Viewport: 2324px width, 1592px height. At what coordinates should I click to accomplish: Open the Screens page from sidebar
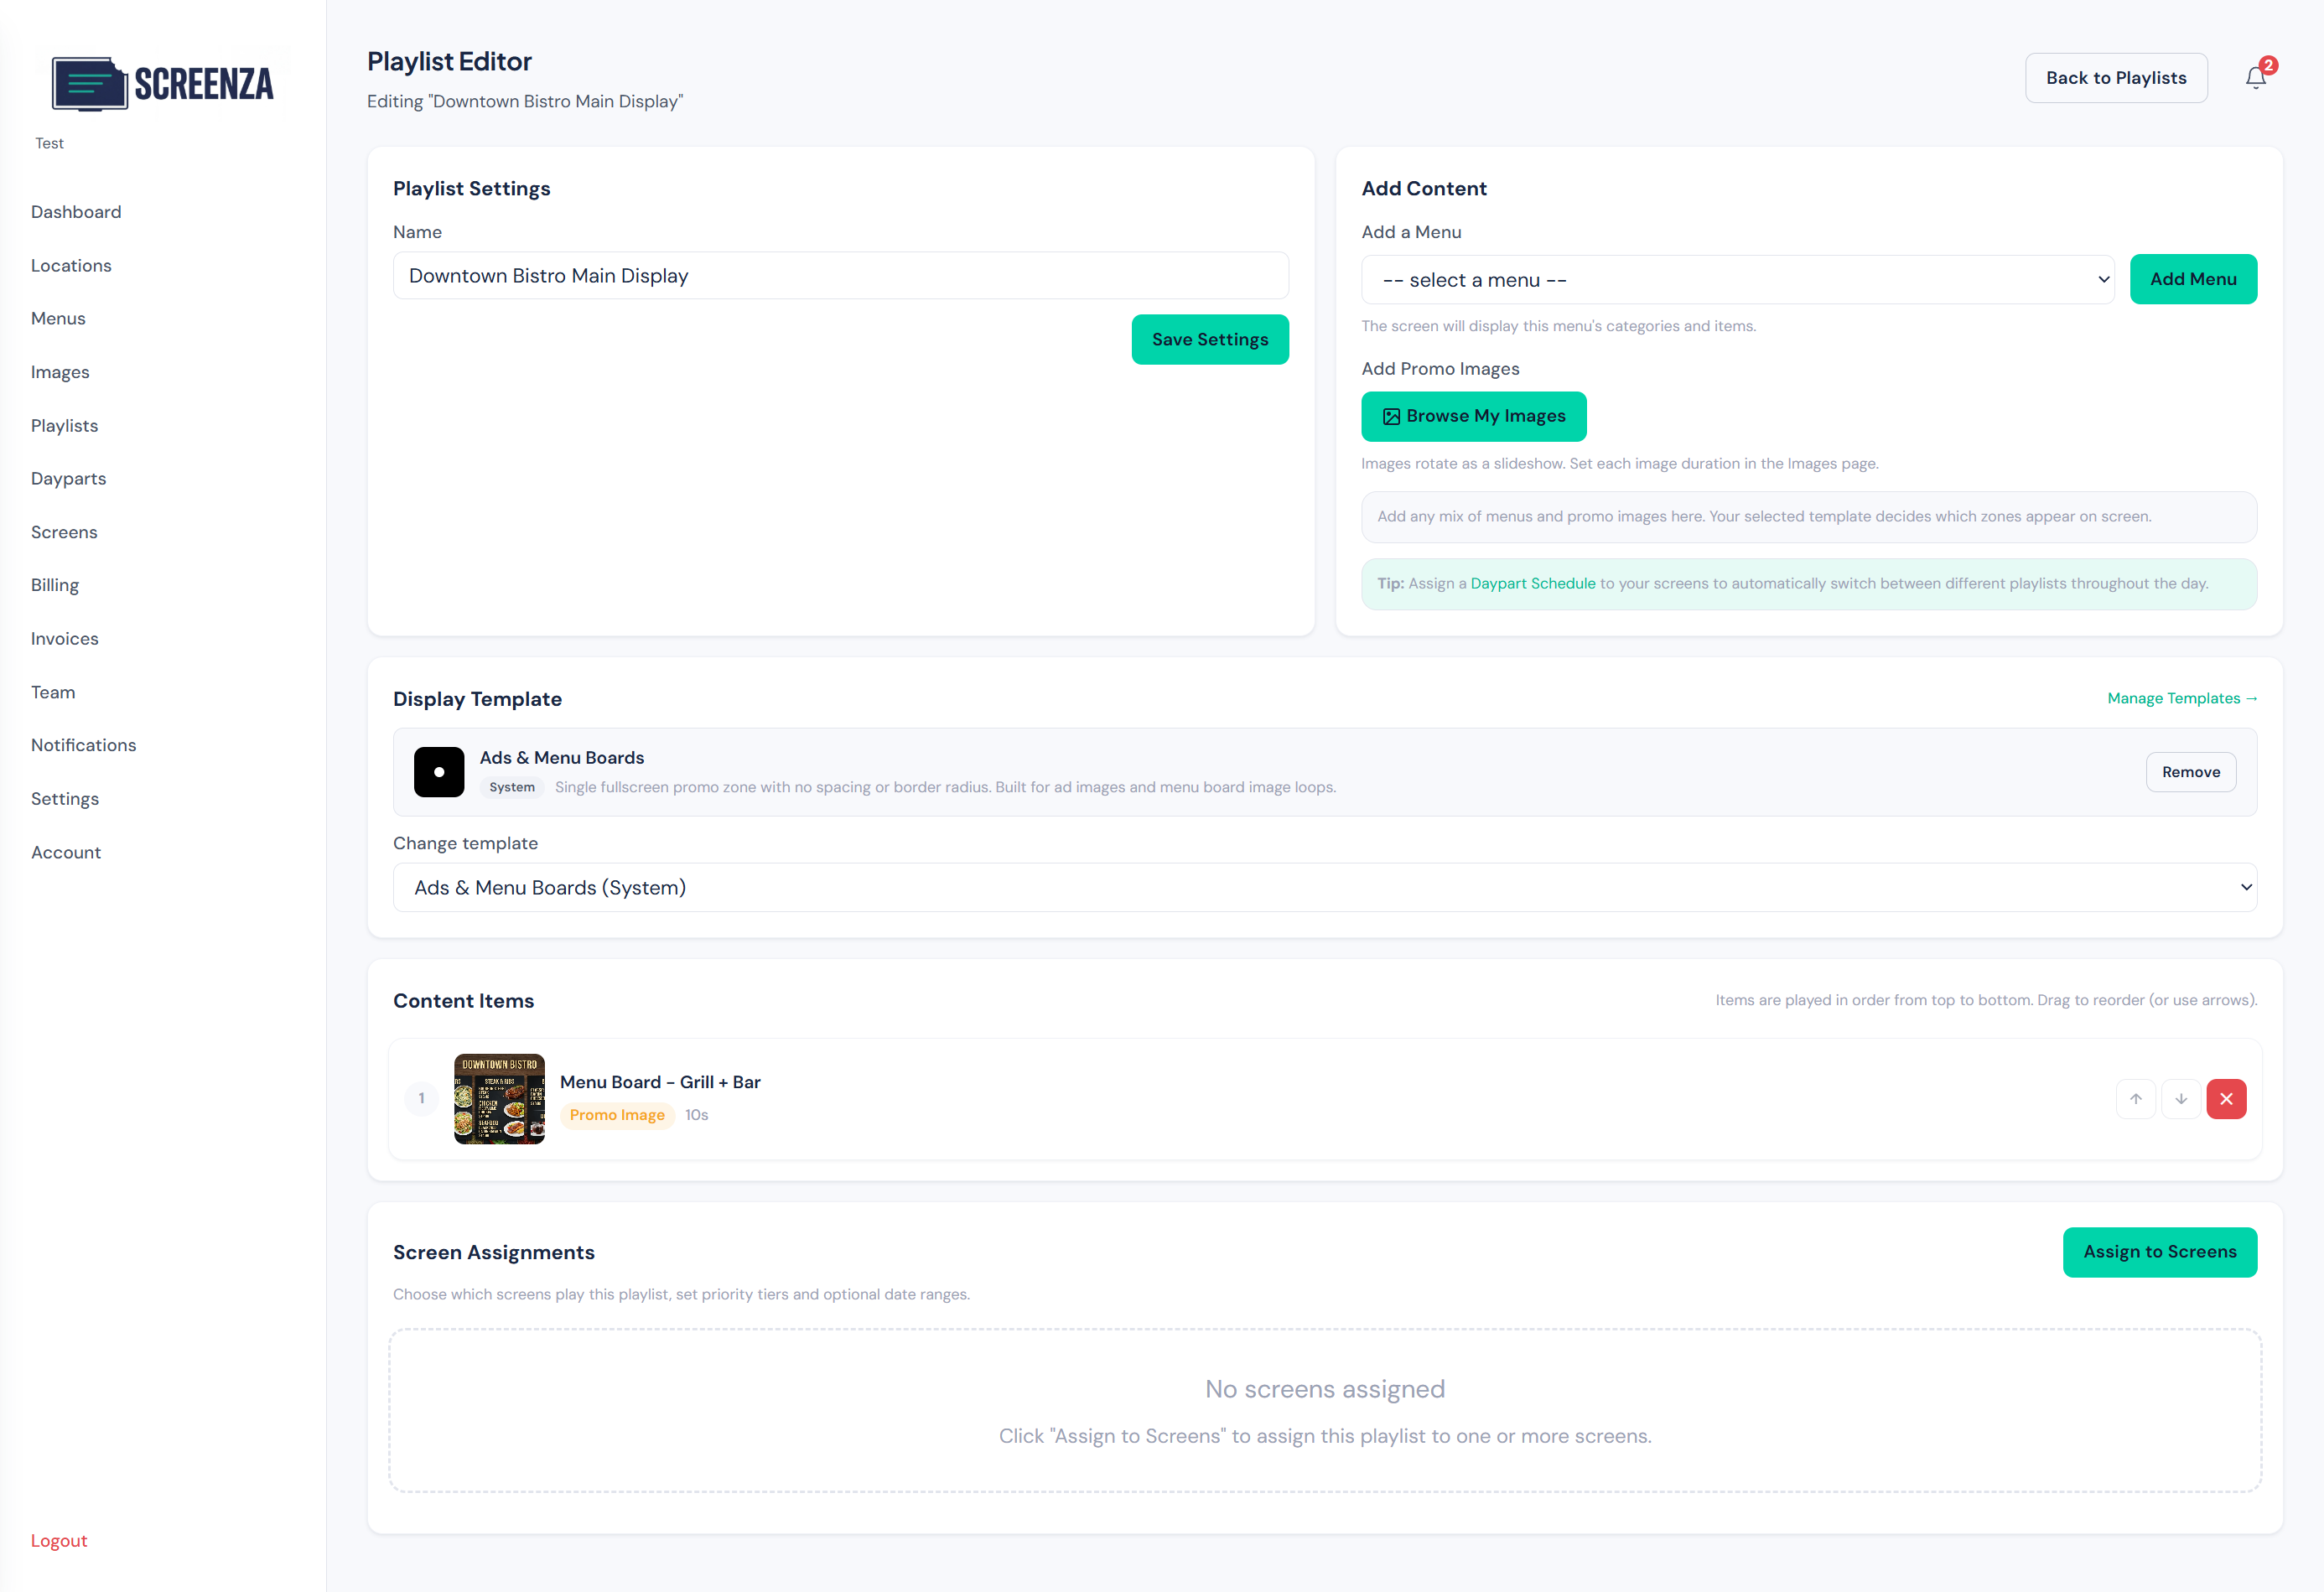point(64,532)
